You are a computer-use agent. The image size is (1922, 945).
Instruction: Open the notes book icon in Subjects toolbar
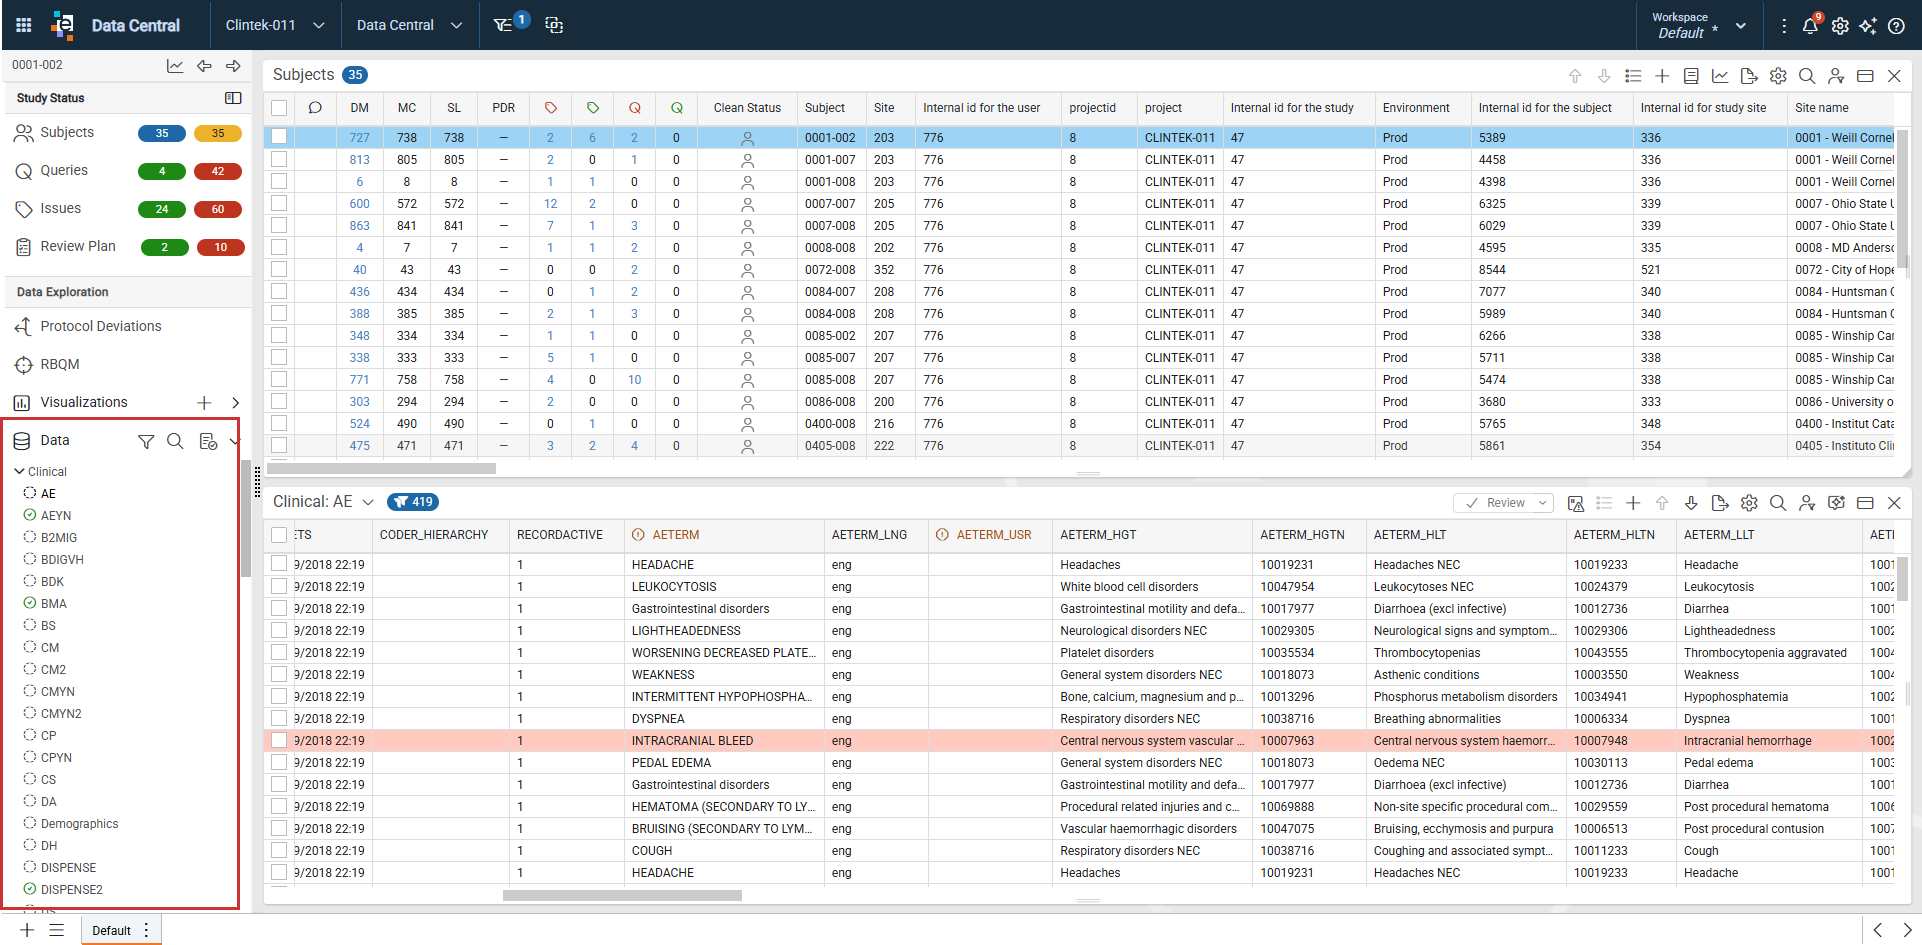click(x=1691, y=76)
